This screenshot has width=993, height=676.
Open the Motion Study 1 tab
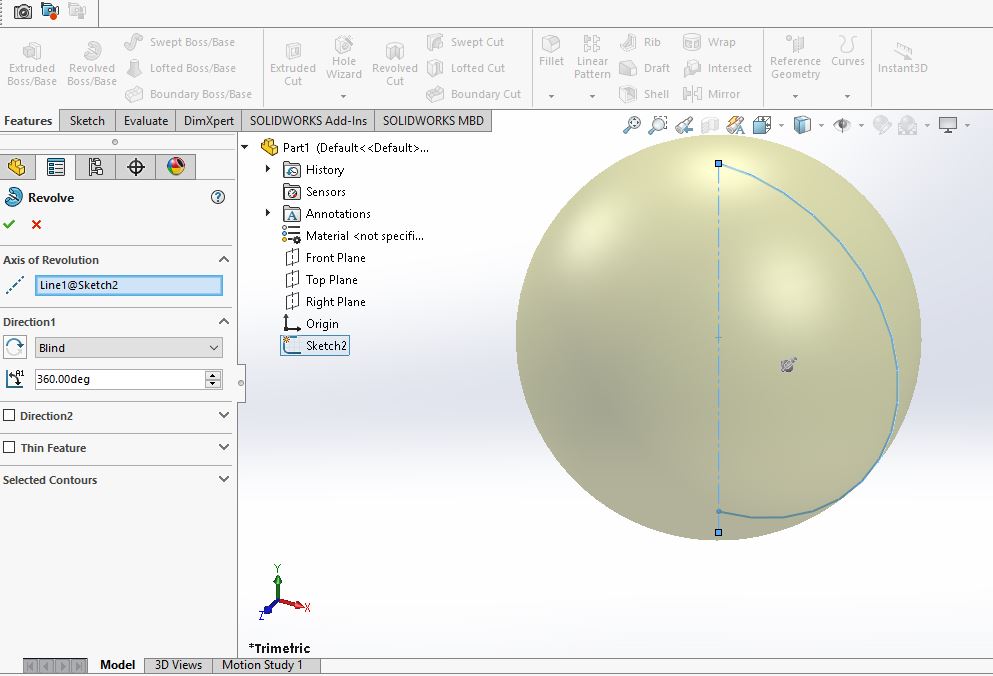tap(262, 665)
